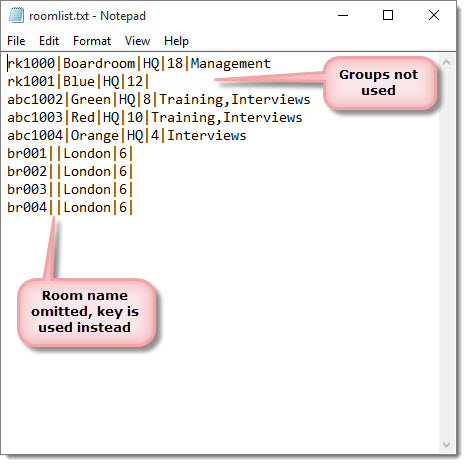Open the Format menu

tap(92, 41)
